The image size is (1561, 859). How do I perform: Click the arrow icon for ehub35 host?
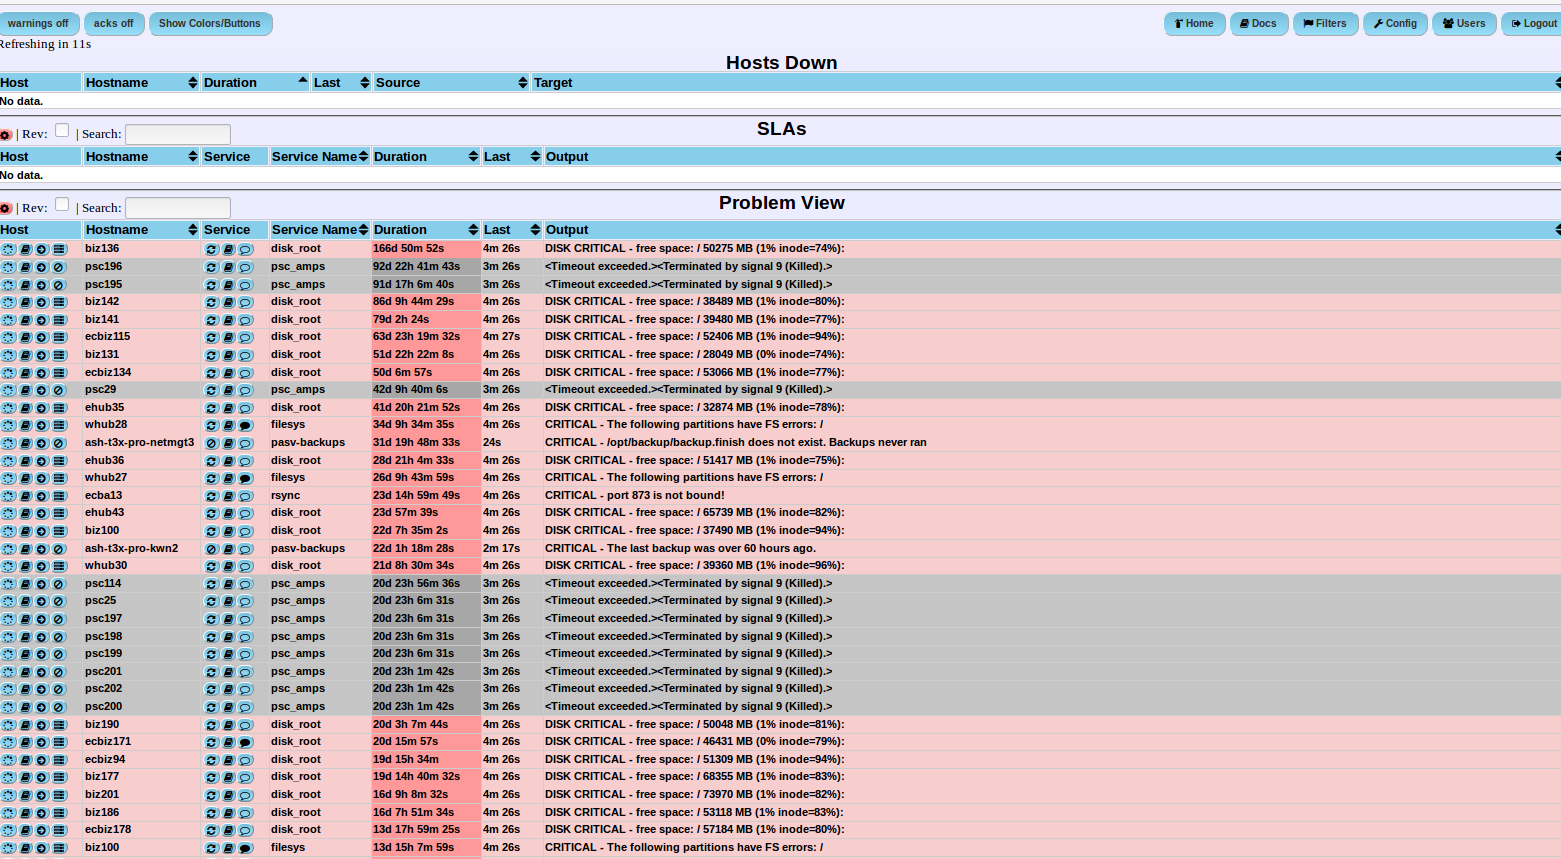42,408
